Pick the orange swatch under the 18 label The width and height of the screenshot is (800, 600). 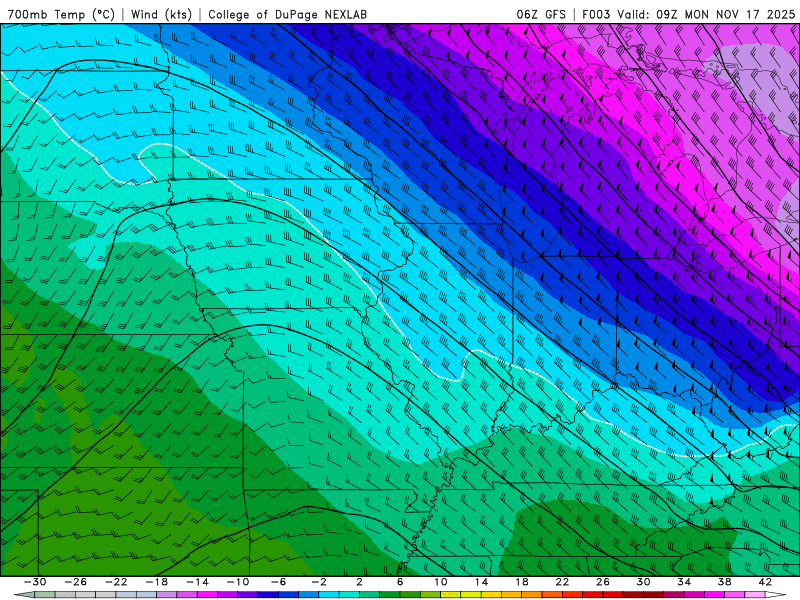532,595
